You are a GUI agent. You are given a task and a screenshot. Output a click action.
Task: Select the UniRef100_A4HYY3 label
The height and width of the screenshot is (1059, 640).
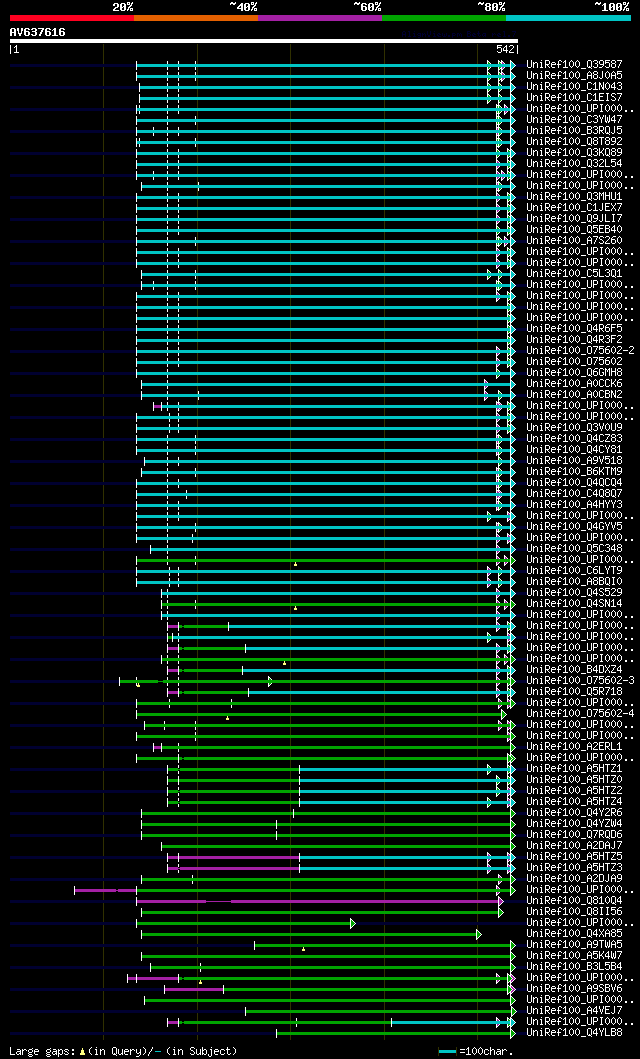coord(575,505)
